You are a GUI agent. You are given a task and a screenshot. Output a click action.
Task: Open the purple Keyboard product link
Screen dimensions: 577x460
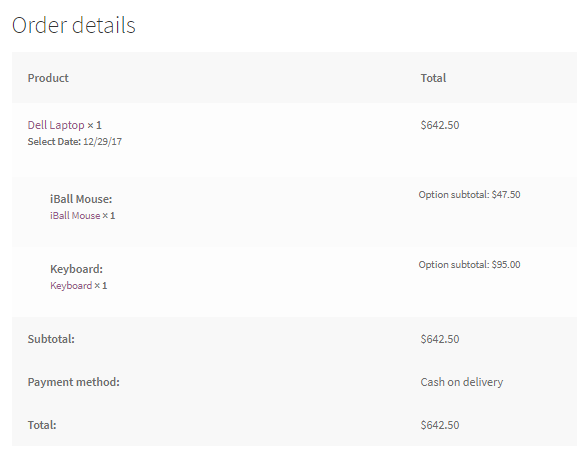pos(71,286)
